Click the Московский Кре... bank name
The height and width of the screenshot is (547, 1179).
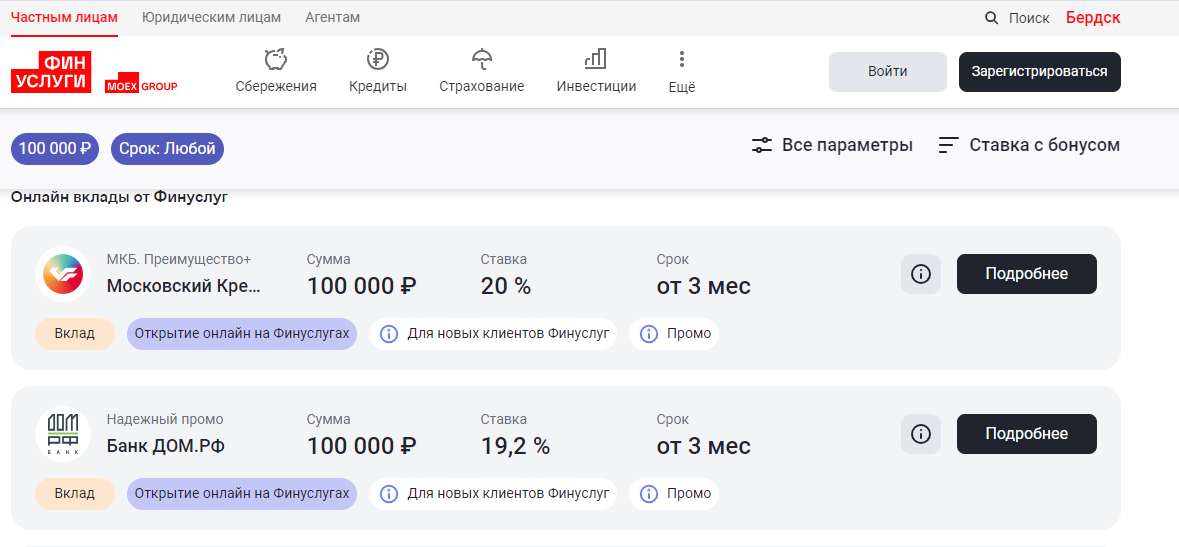(184, 286)
